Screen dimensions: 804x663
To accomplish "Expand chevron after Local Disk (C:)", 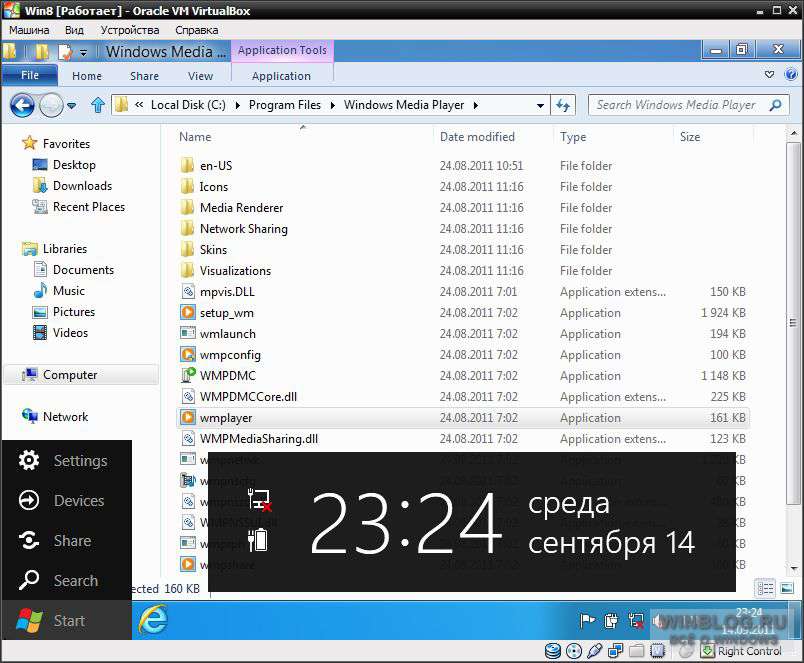I will [237, 105].
